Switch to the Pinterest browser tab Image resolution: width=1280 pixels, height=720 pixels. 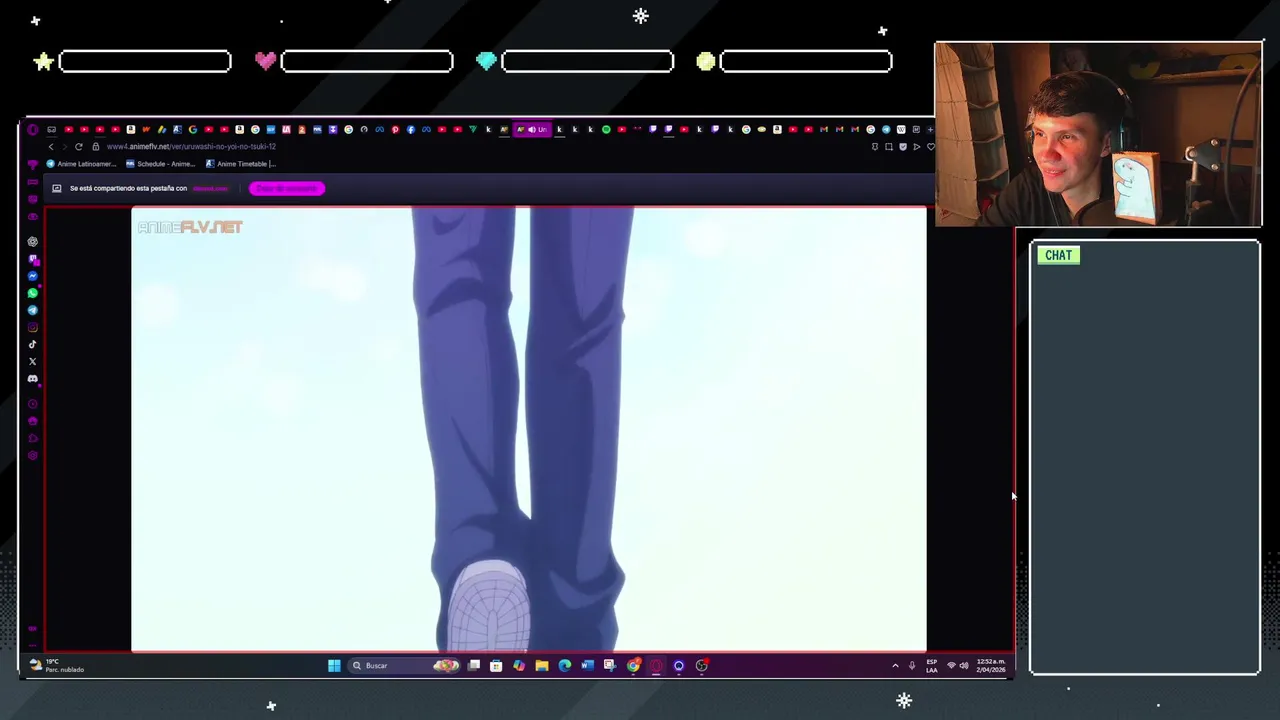click(x=395, y=129)
